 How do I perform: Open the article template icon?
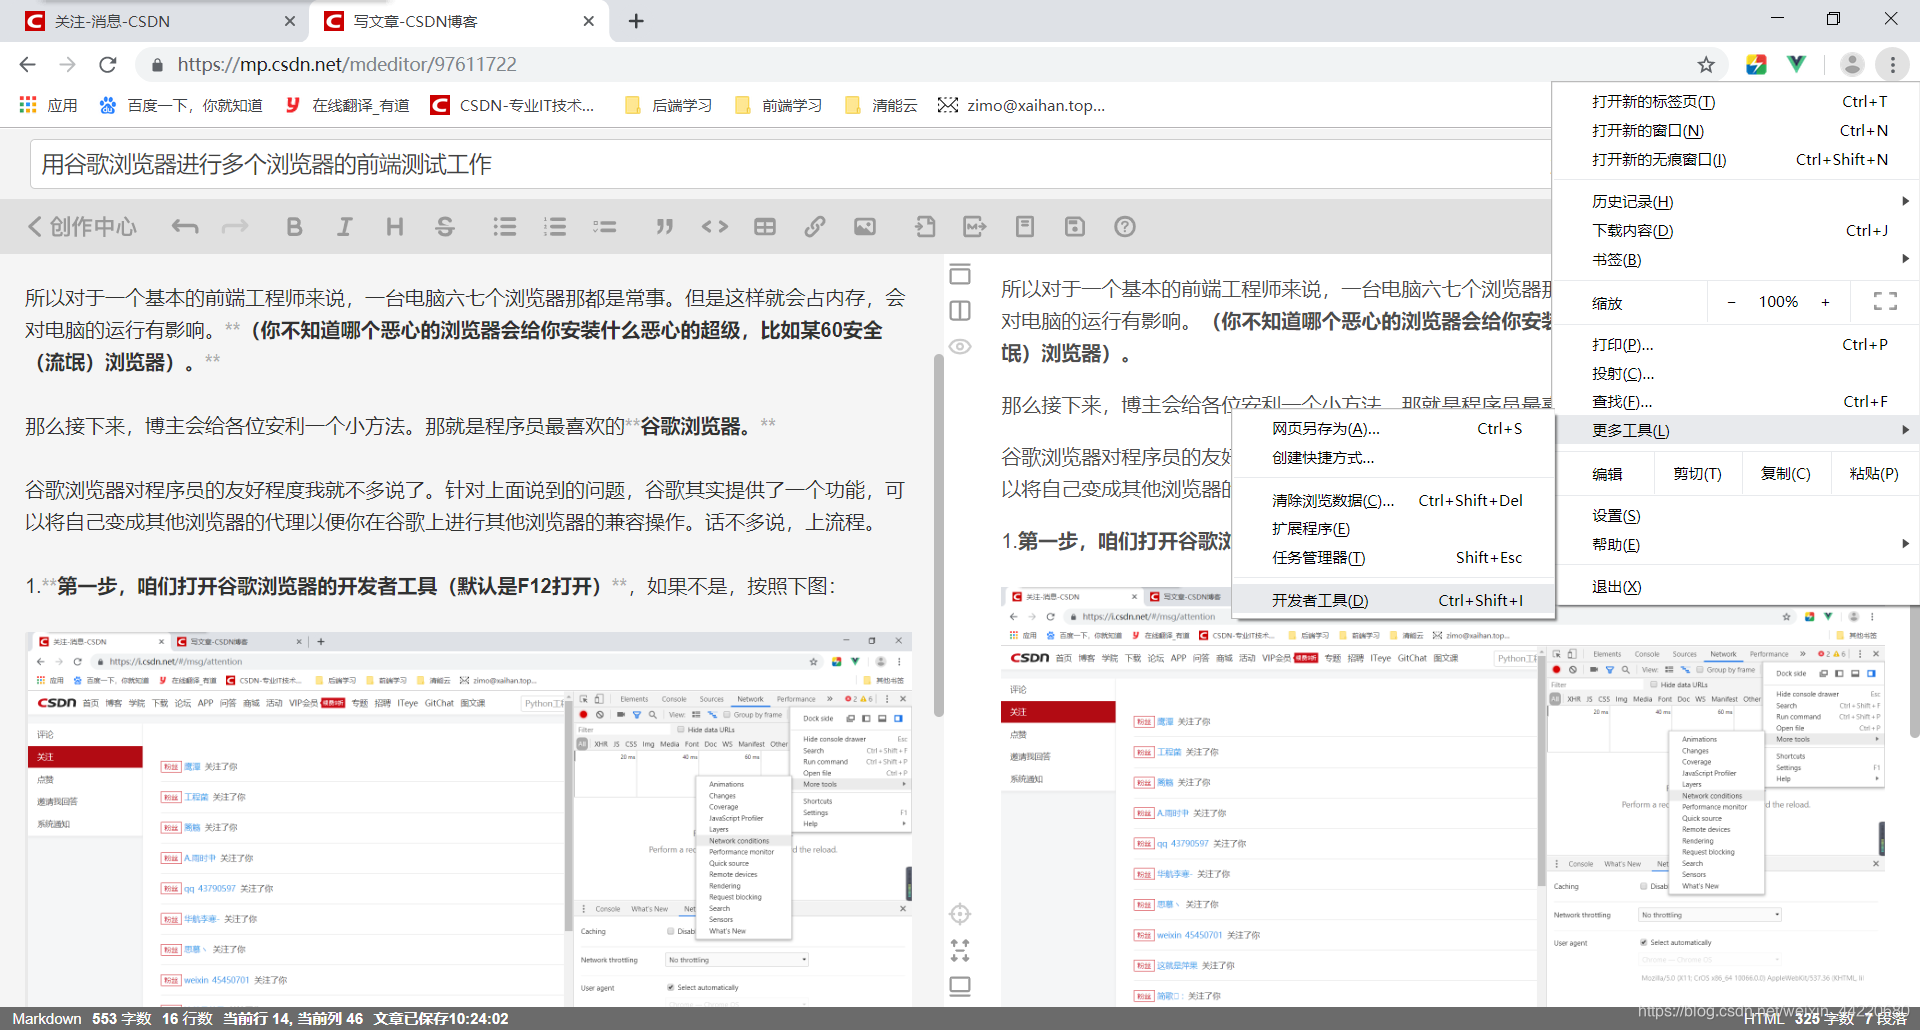(1025, 227)
